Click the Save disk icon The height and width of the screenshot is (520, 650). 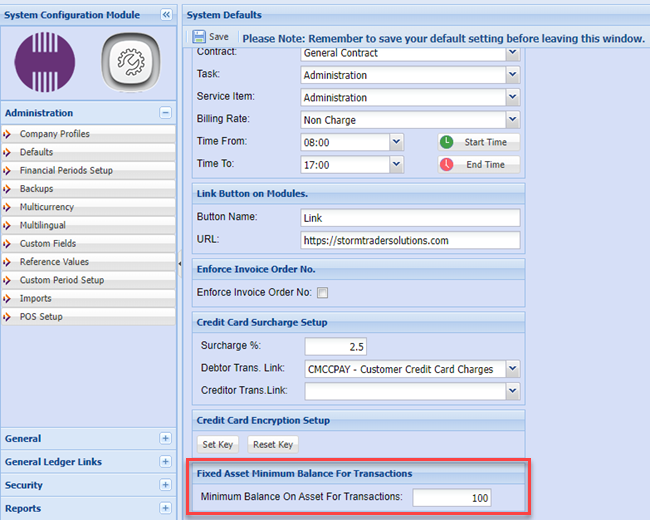click(199, 36)
